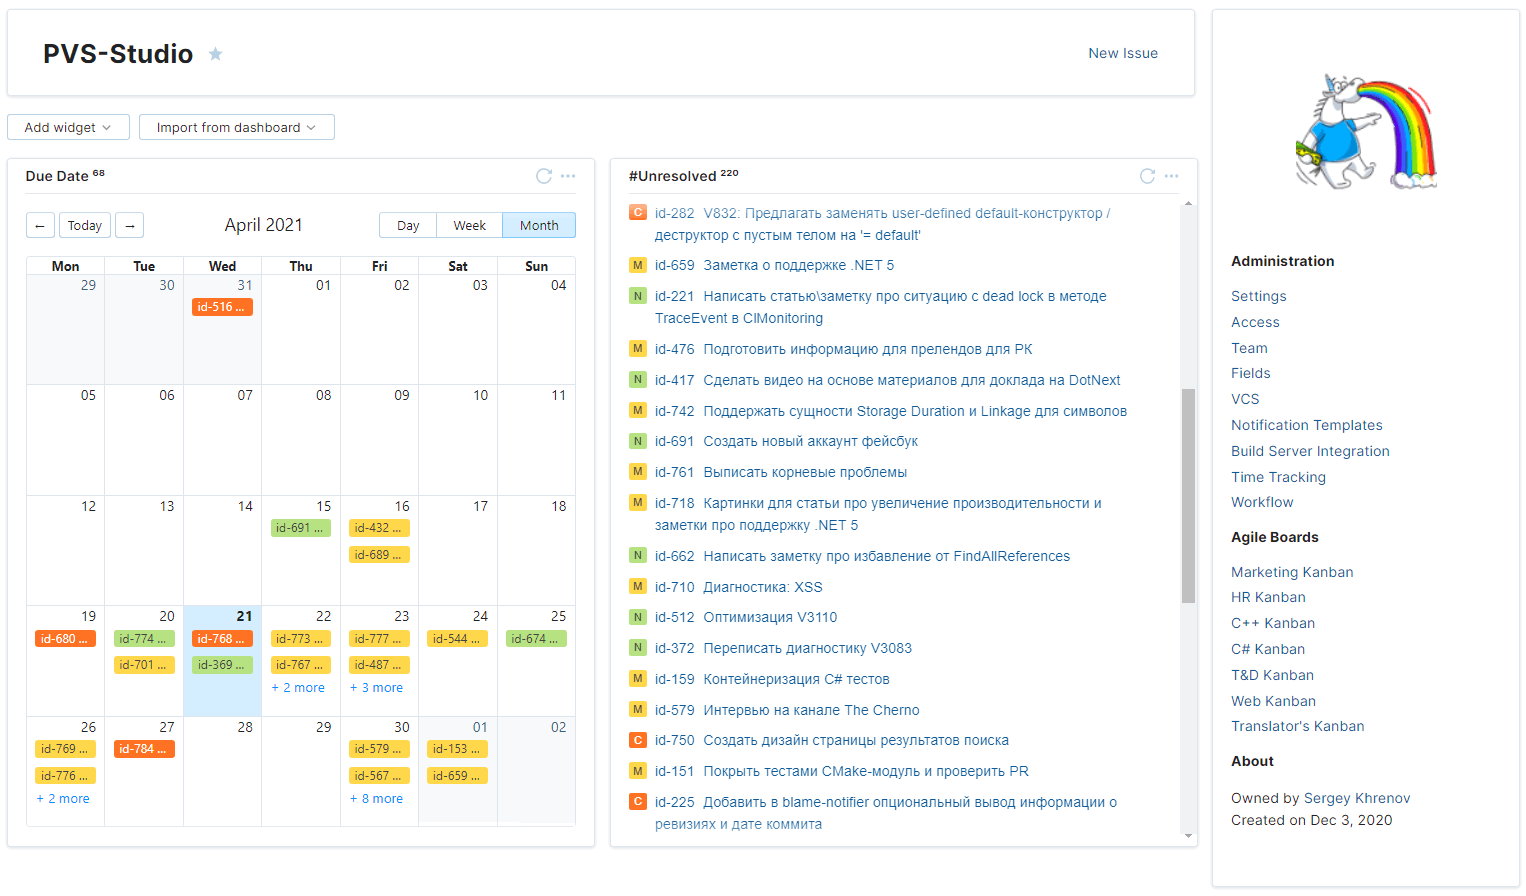The width and height of the screenshot is (1526, 896).
Task: Open calendar event id-768 on April 21
Action: pos(222,639)
